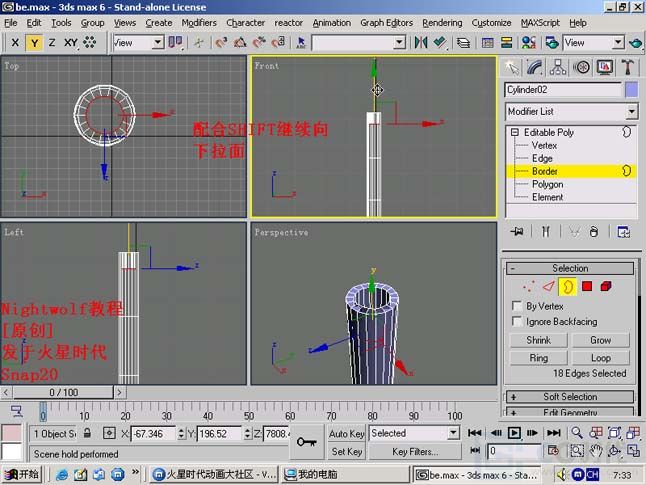The width and height of the screenshot is (646, 485).
Task: Toggle Auto Key animation mode
Action: coord(346,434)
